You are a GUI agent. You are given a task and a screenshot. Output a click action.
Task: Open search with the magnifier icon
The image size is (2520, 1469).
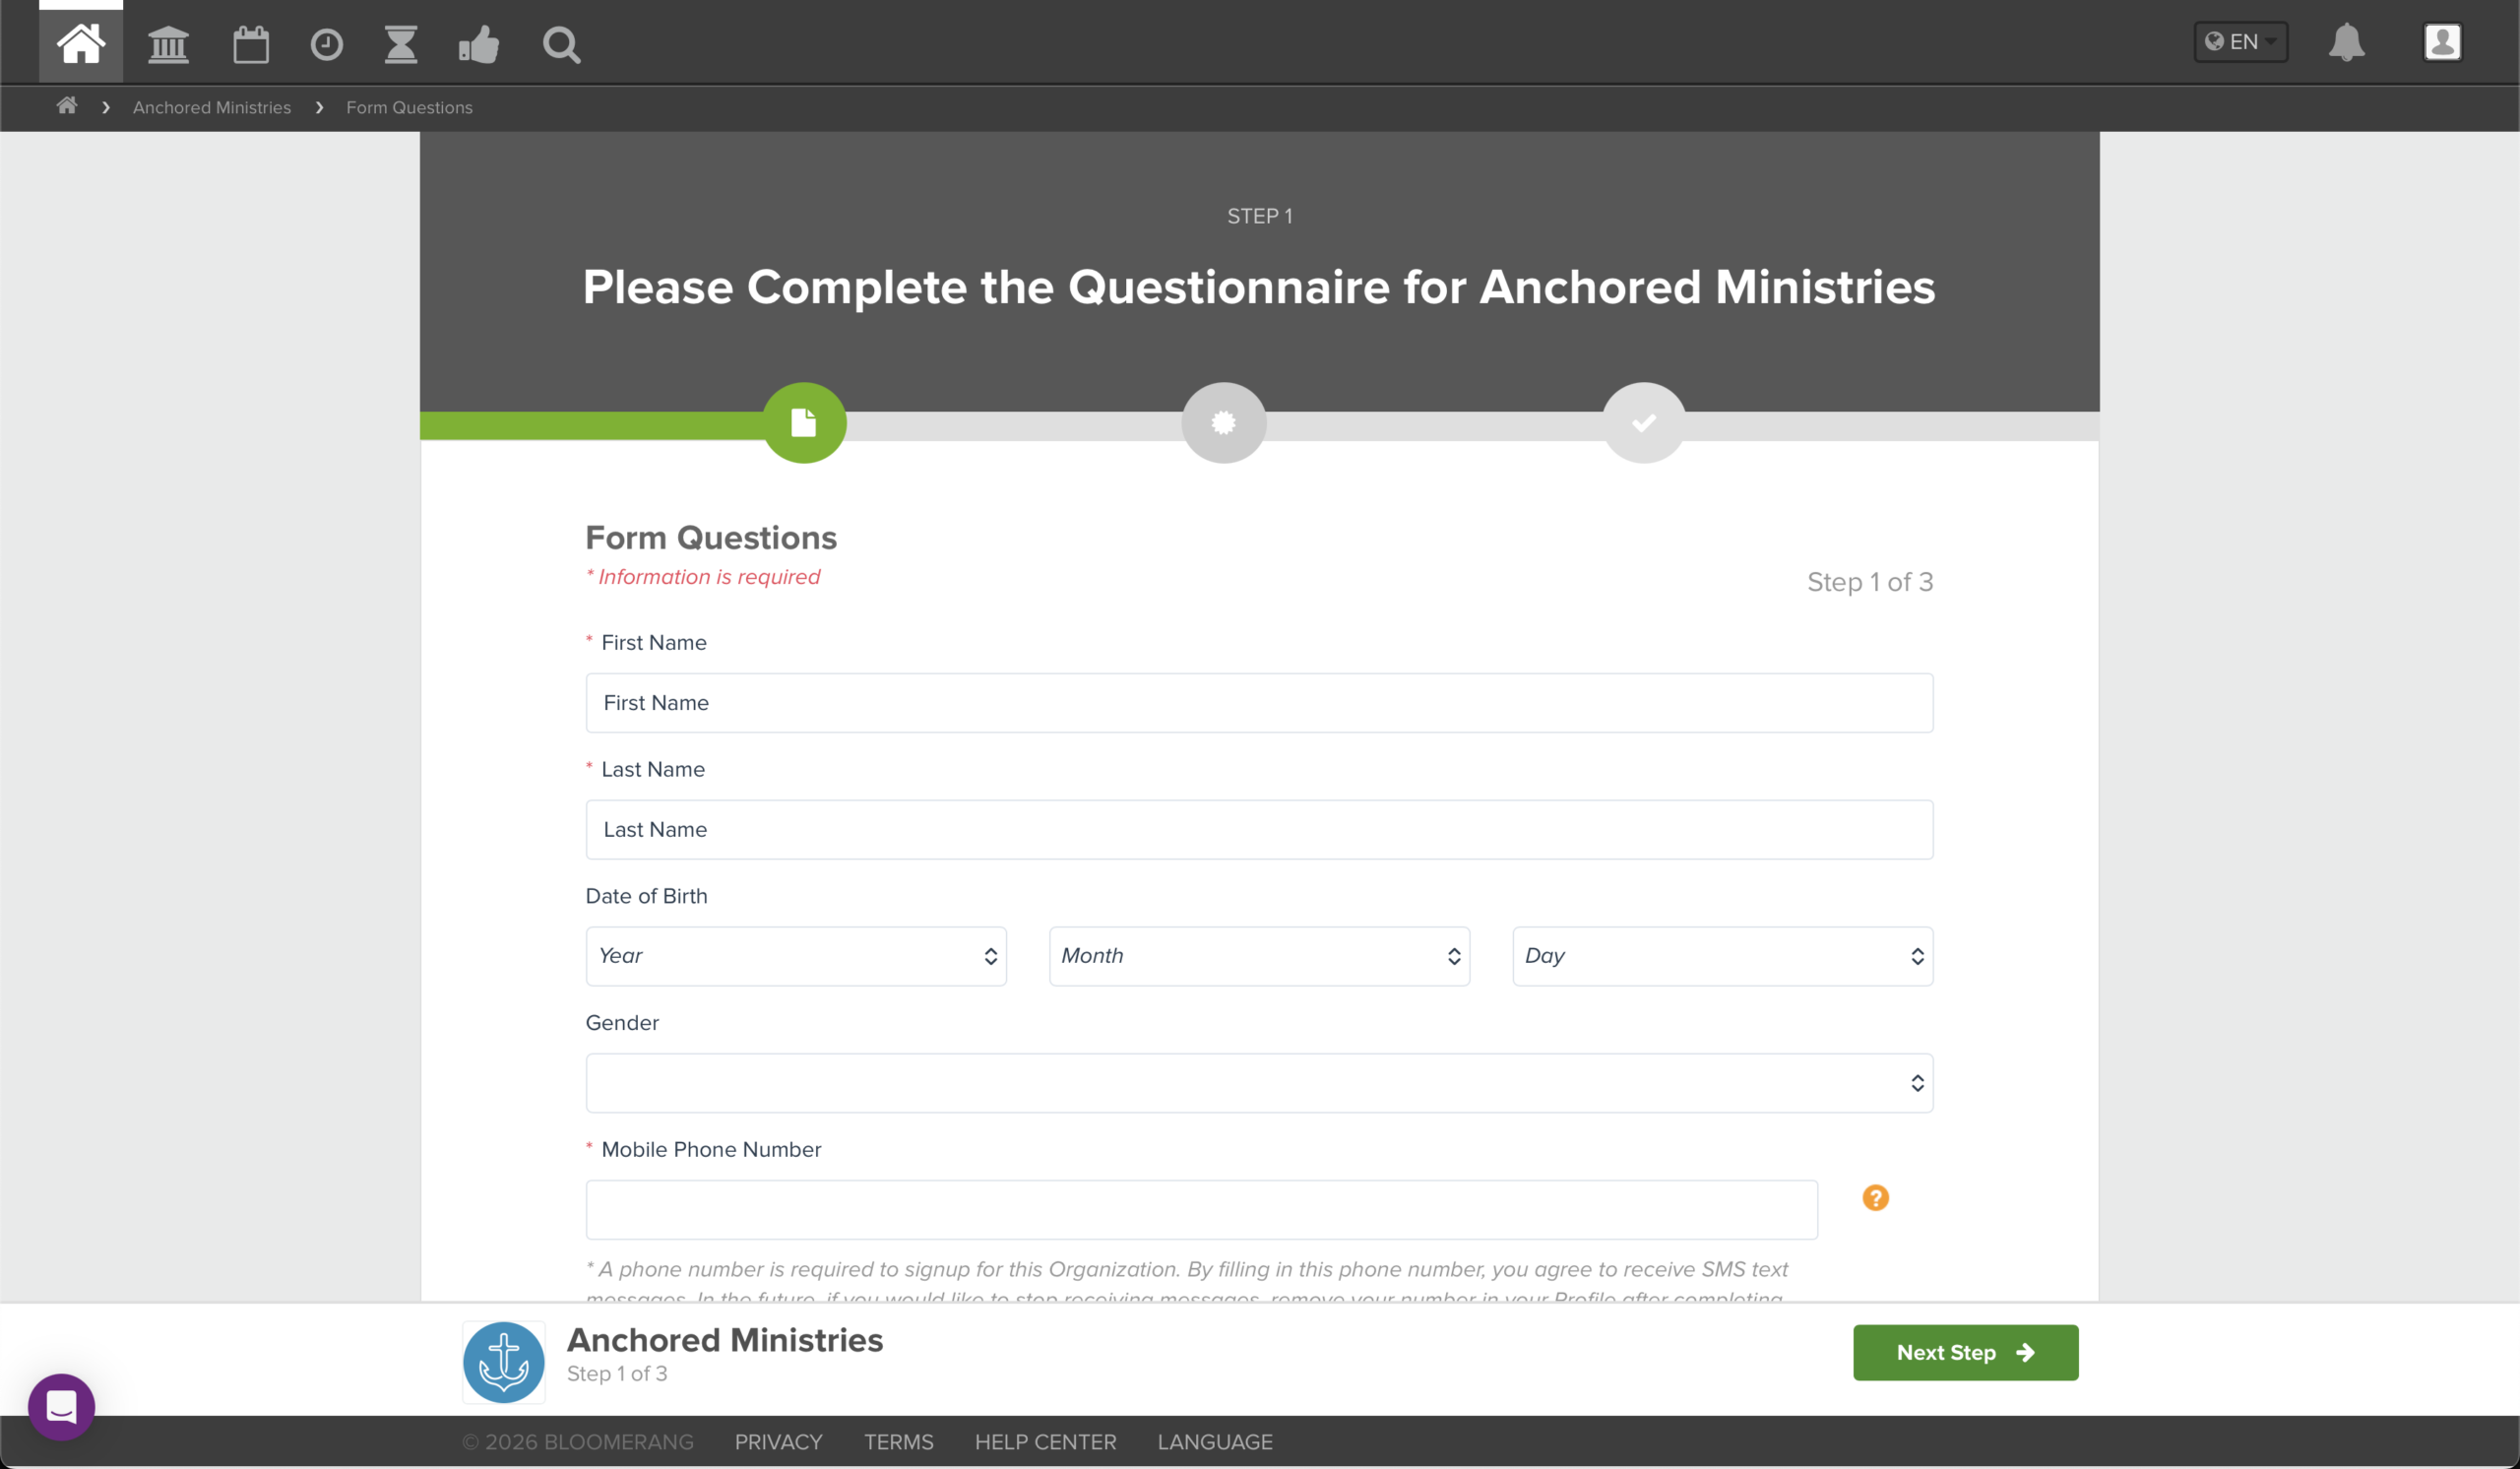(x=561, y=45)
